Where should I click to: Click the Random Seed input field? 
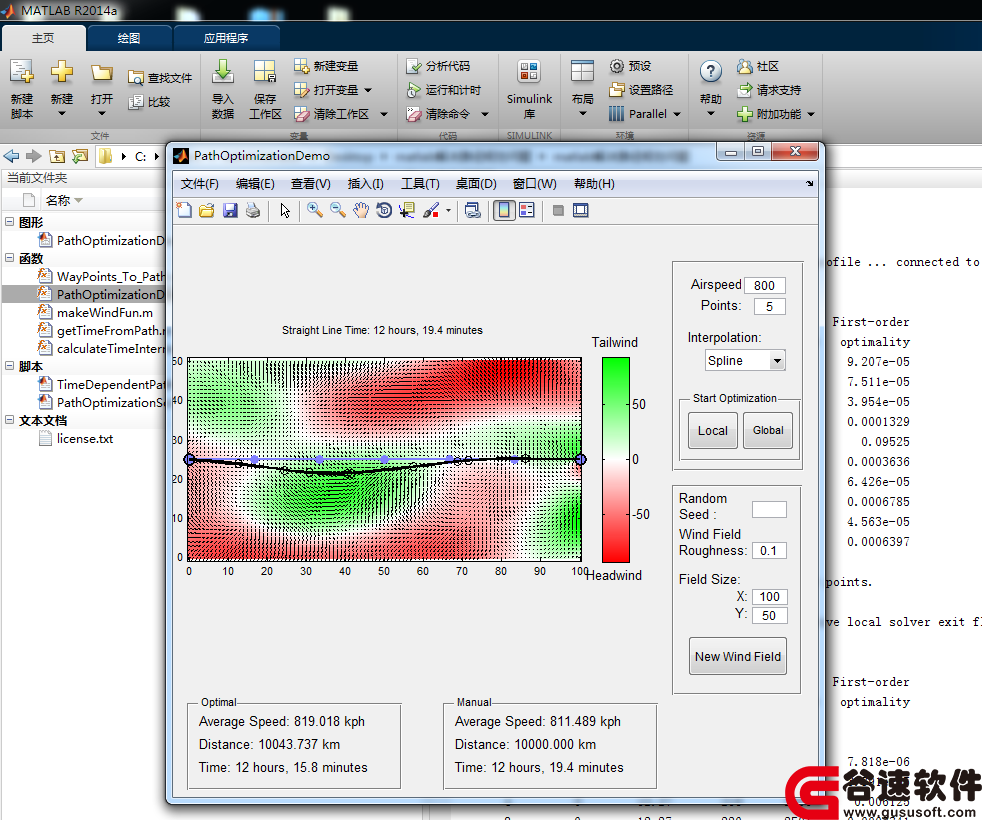[769, 509]
